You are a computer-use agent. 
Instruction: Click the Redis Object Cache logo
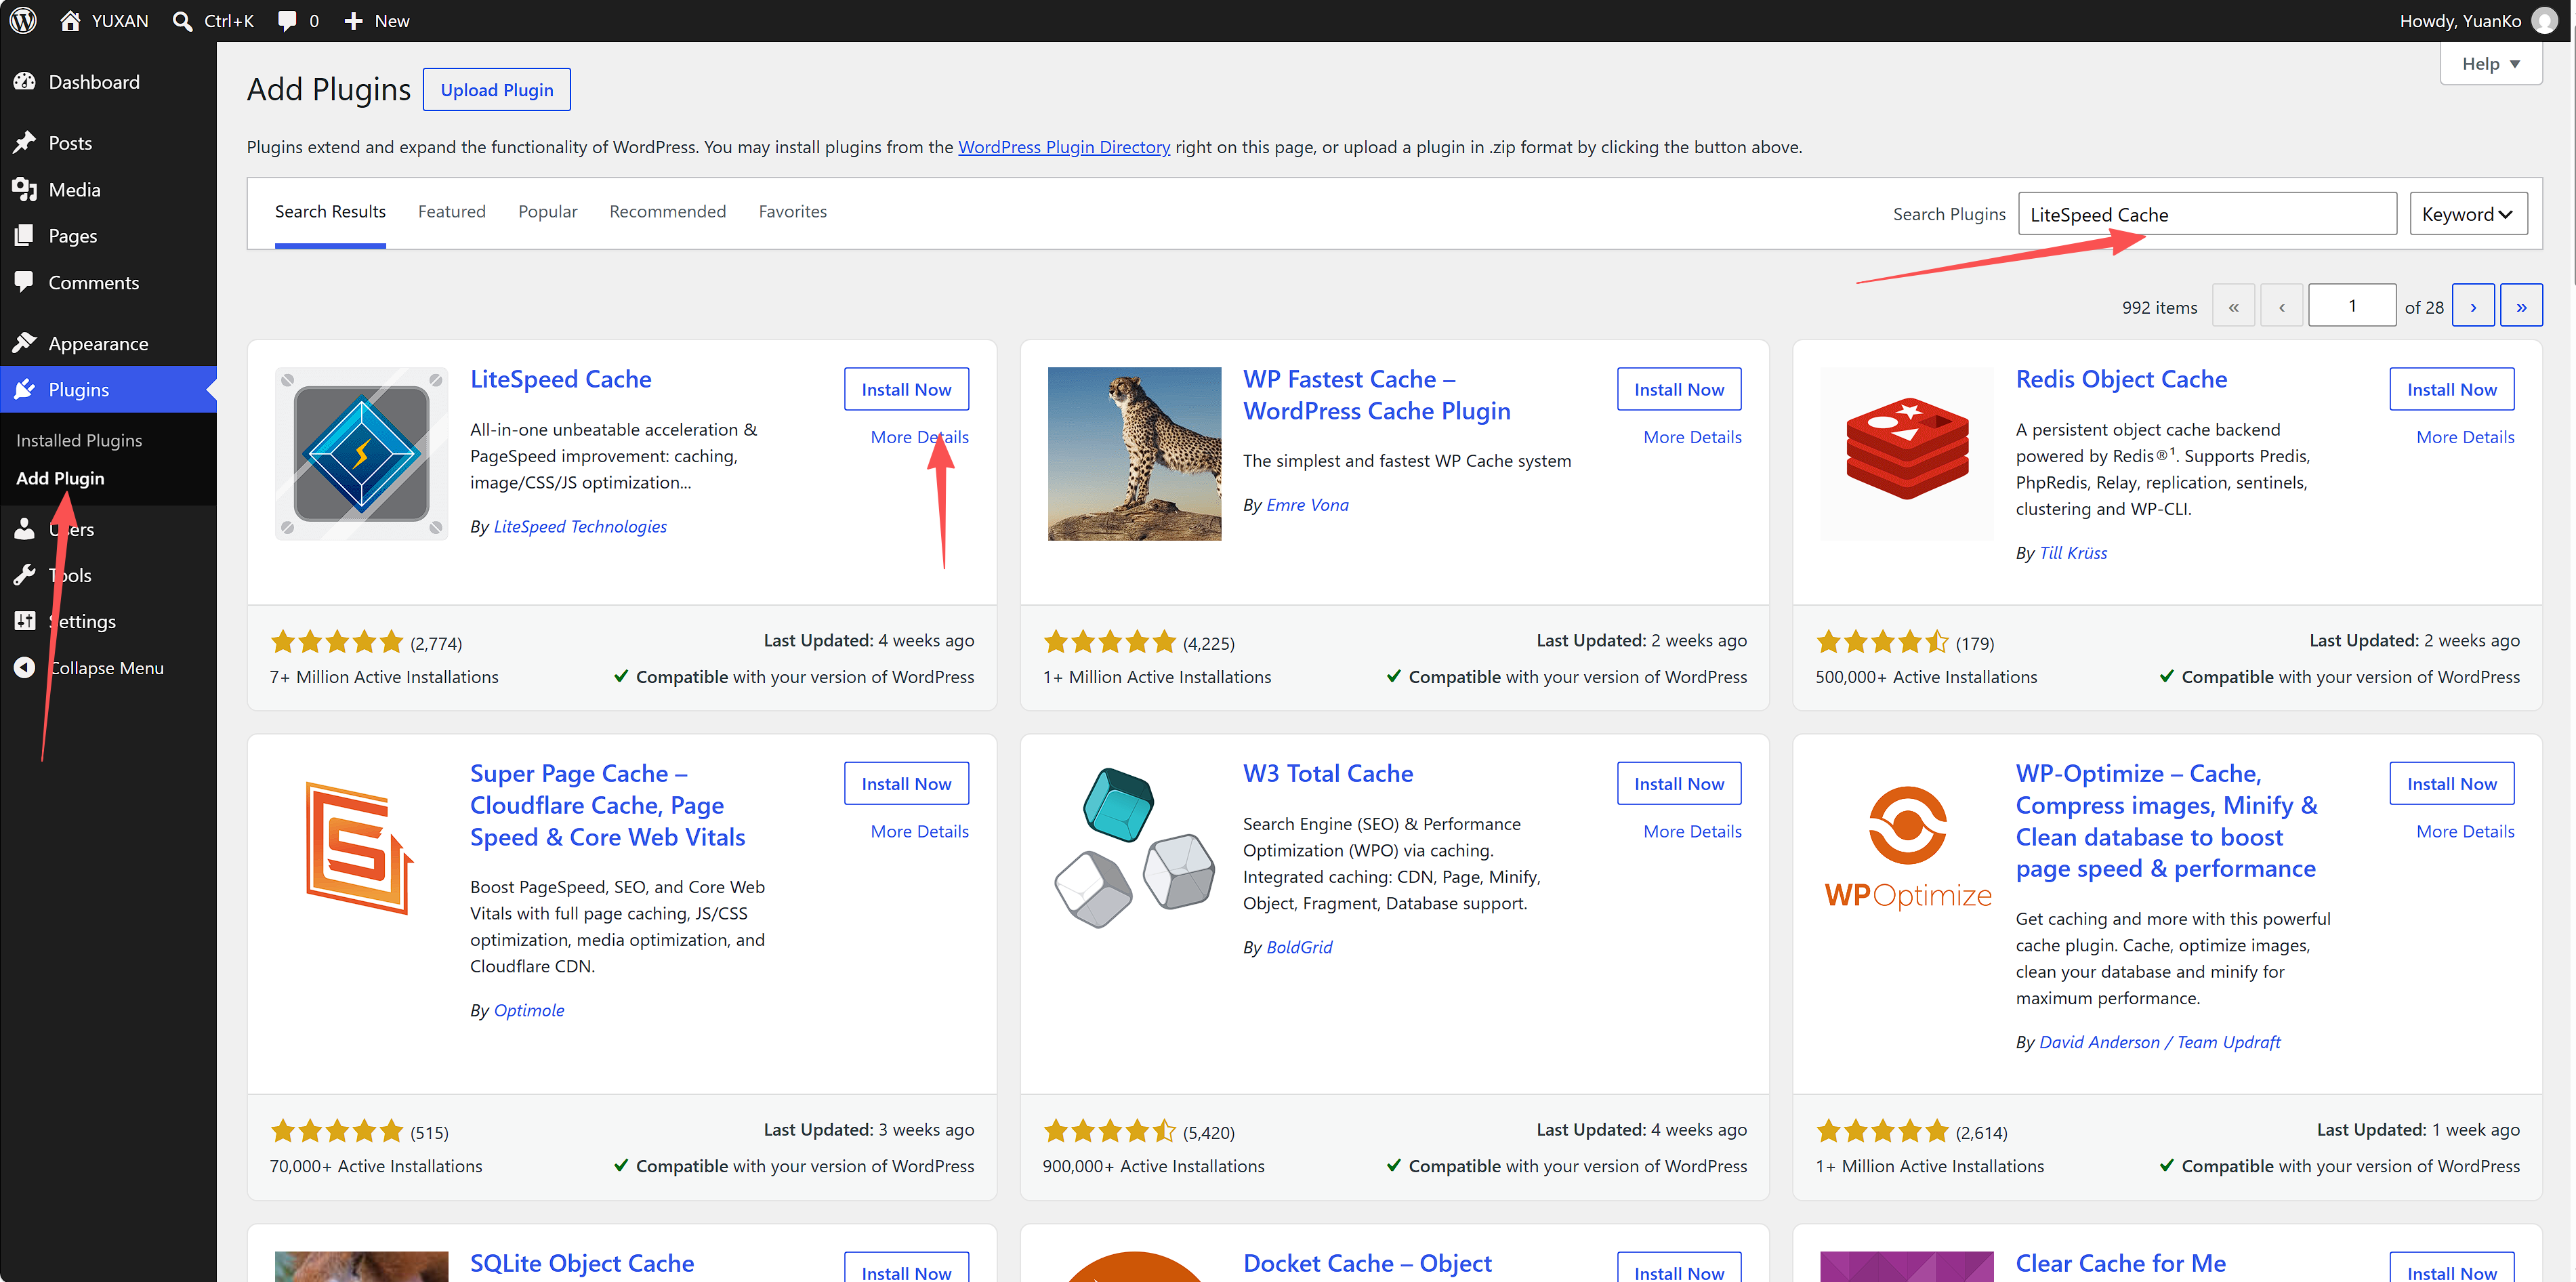[1908, 454]
